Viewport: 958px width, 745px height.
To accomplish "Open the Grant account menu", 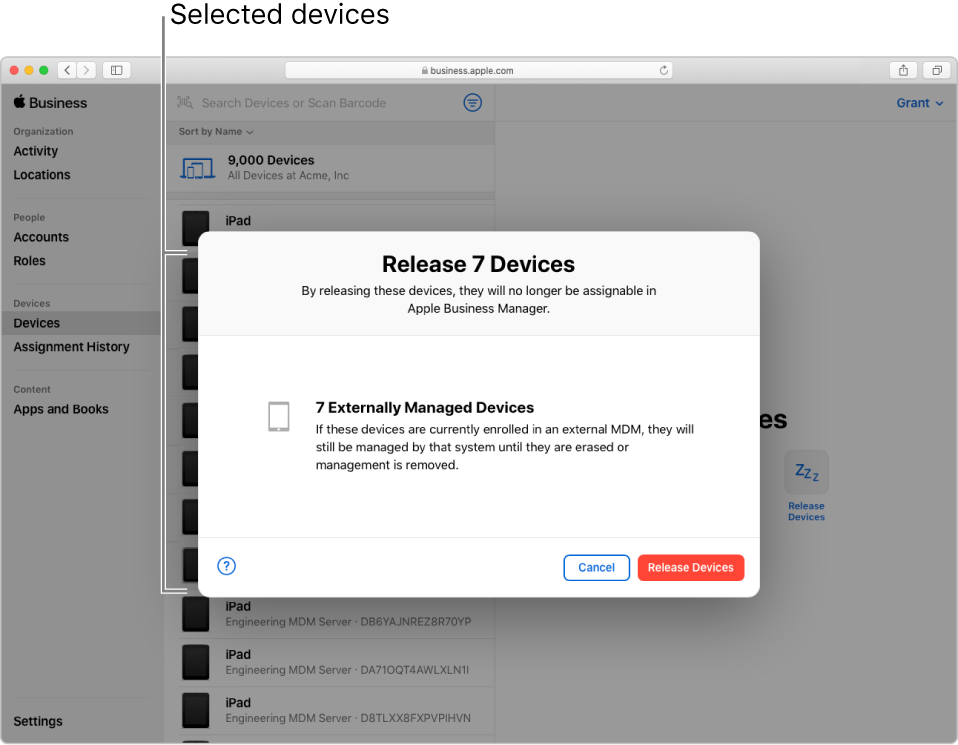I will click(920, 103).
